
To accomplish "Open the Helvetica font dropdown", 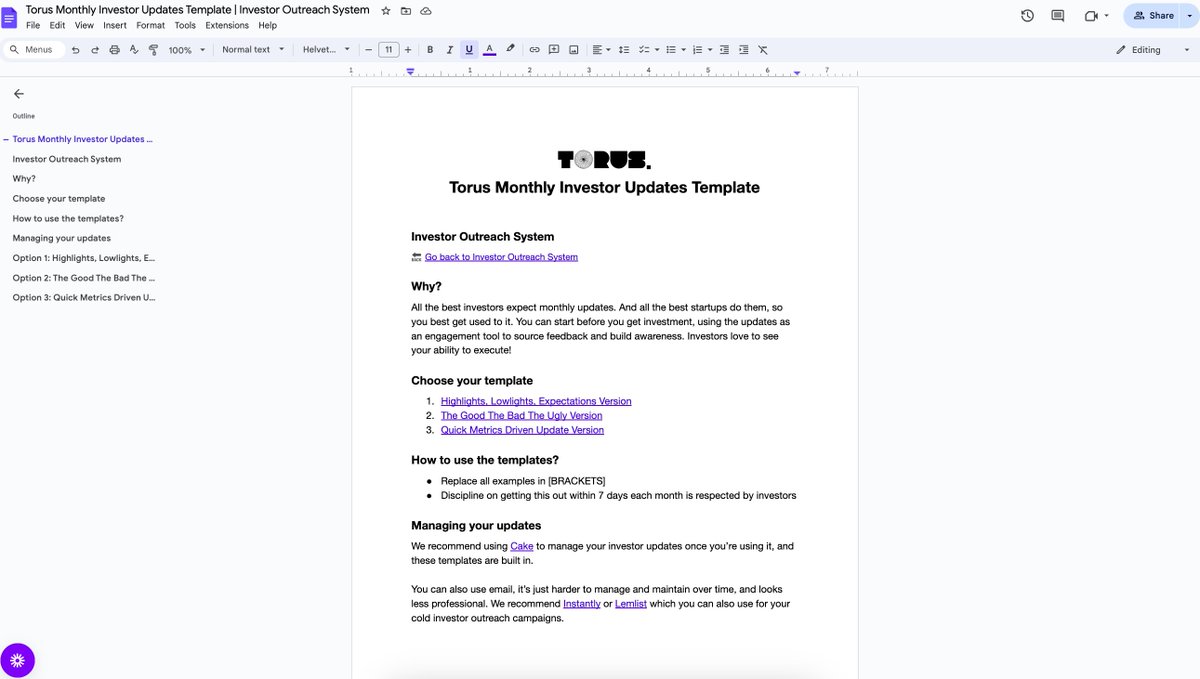I will click(326, 50).
